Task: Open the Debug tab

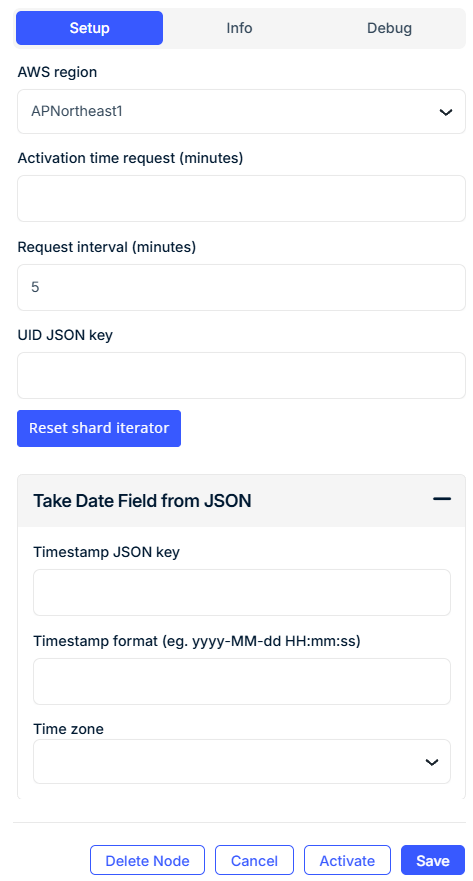Action: (x=389, y=28)
